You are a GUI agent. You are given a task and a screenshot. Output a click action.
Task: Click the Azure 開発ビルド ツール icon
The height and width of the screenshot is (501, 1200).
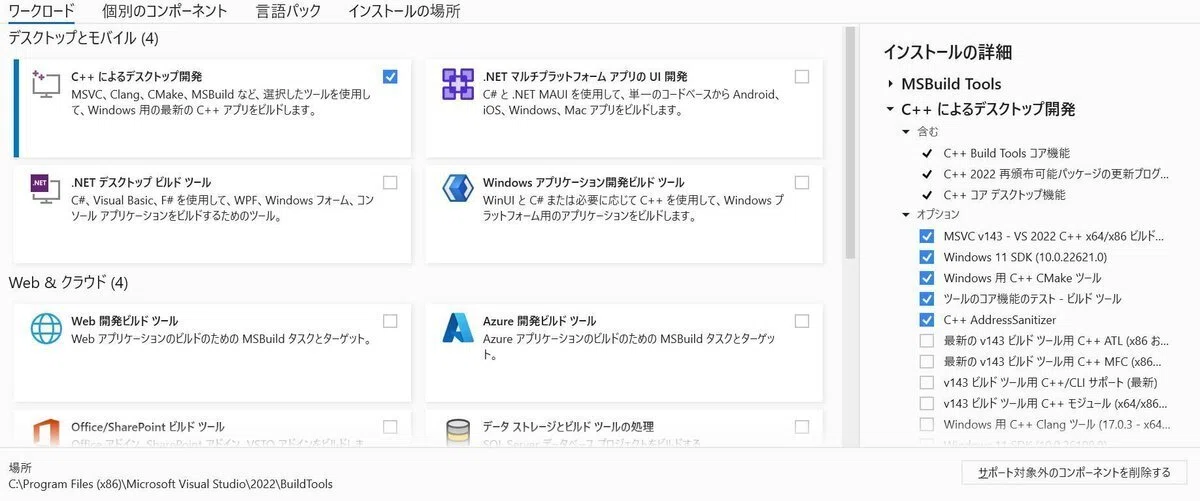click(458, 329)
